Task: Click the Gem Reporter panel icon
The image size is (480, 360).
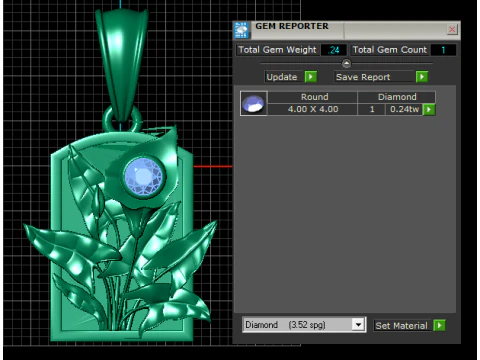Action: 241,30
